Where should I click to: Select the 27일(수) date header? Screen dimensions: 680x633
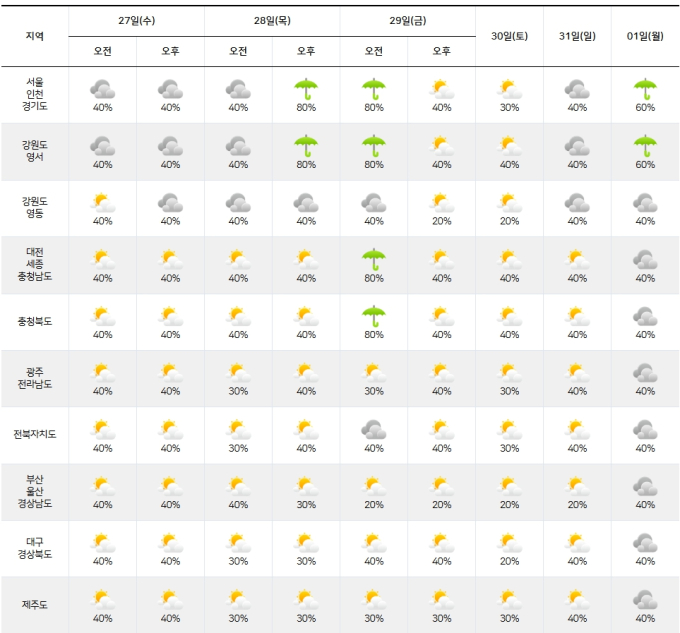point(137,21)
